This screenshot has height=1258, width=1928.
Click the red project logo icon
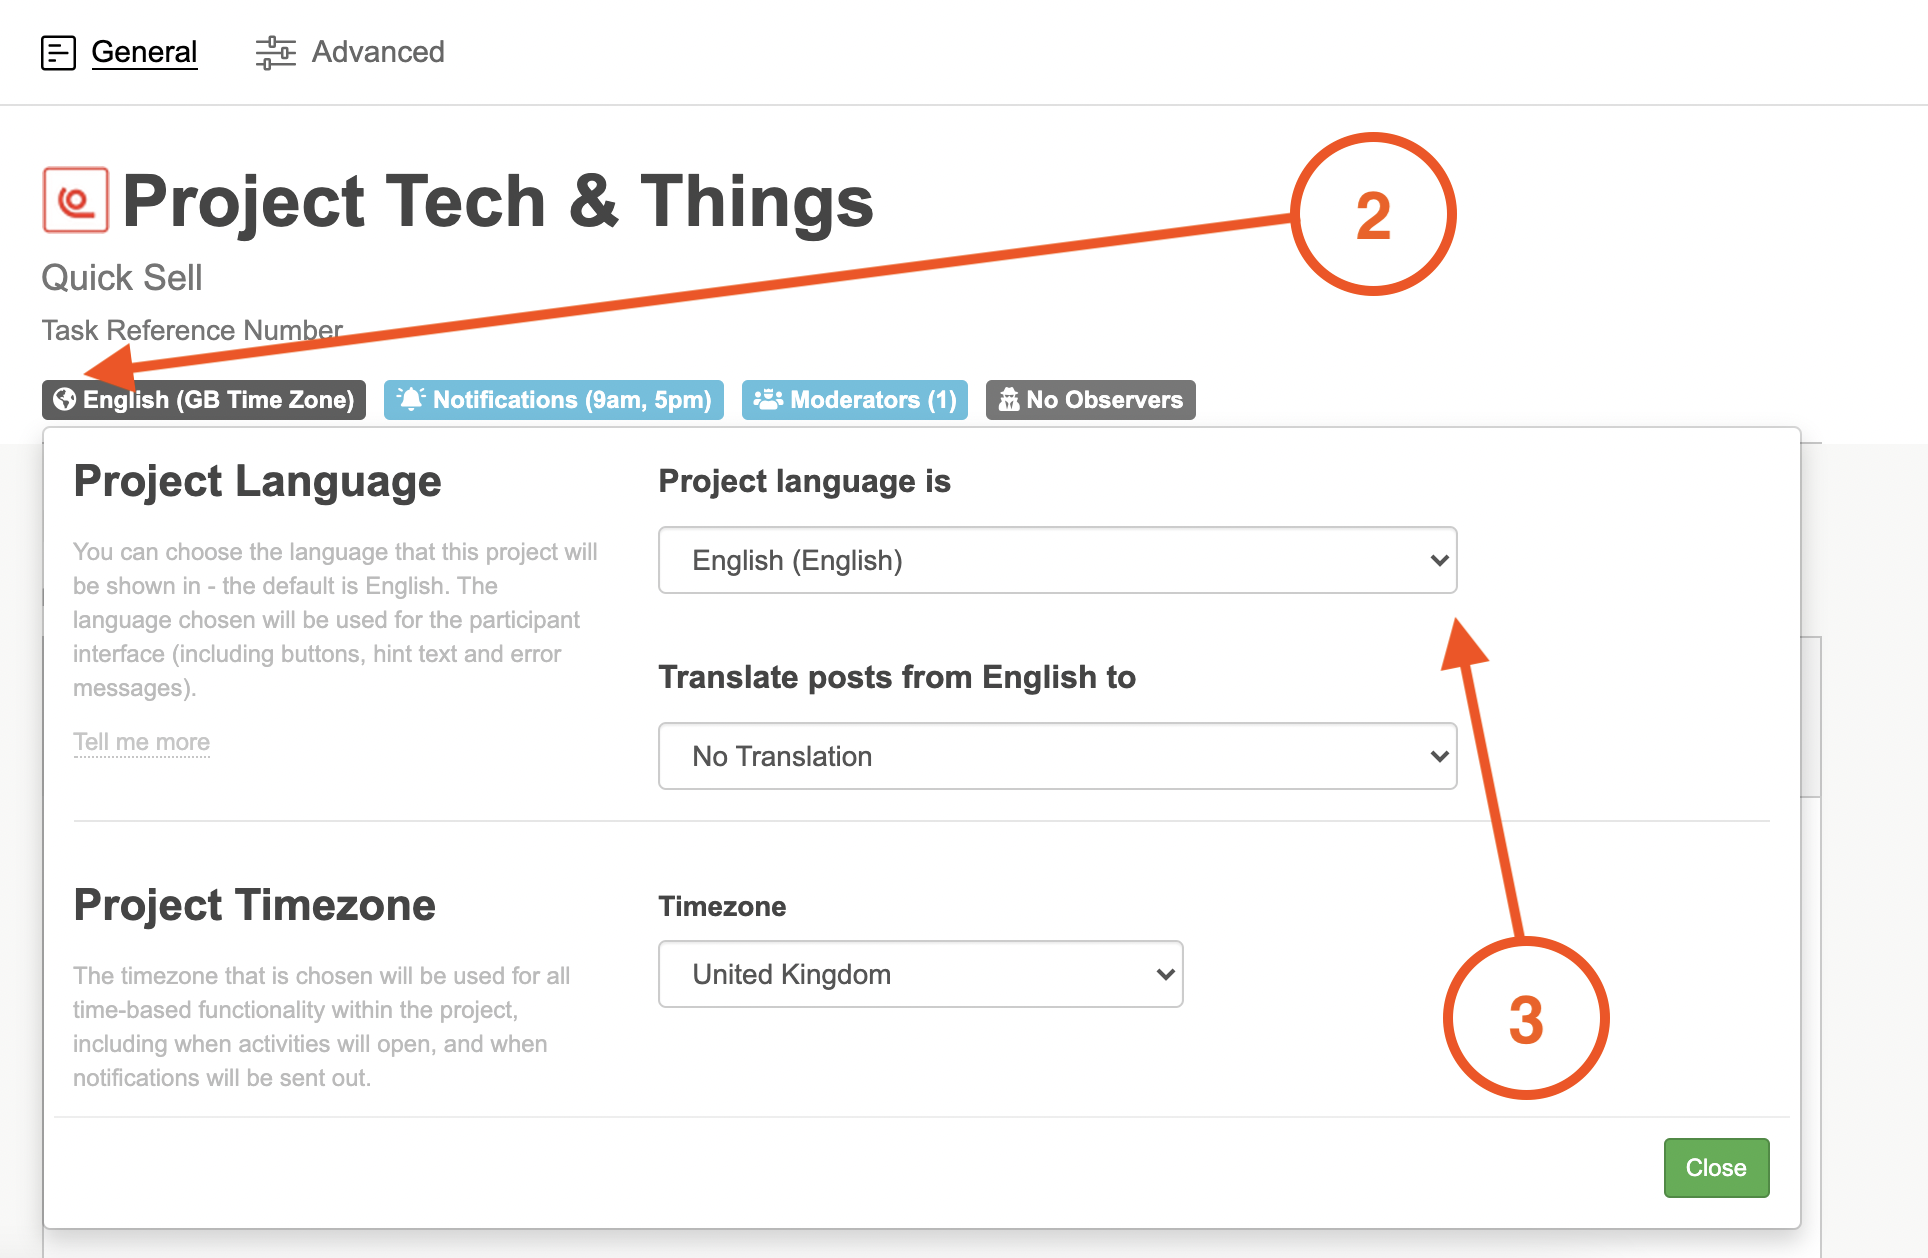(76, 200)
